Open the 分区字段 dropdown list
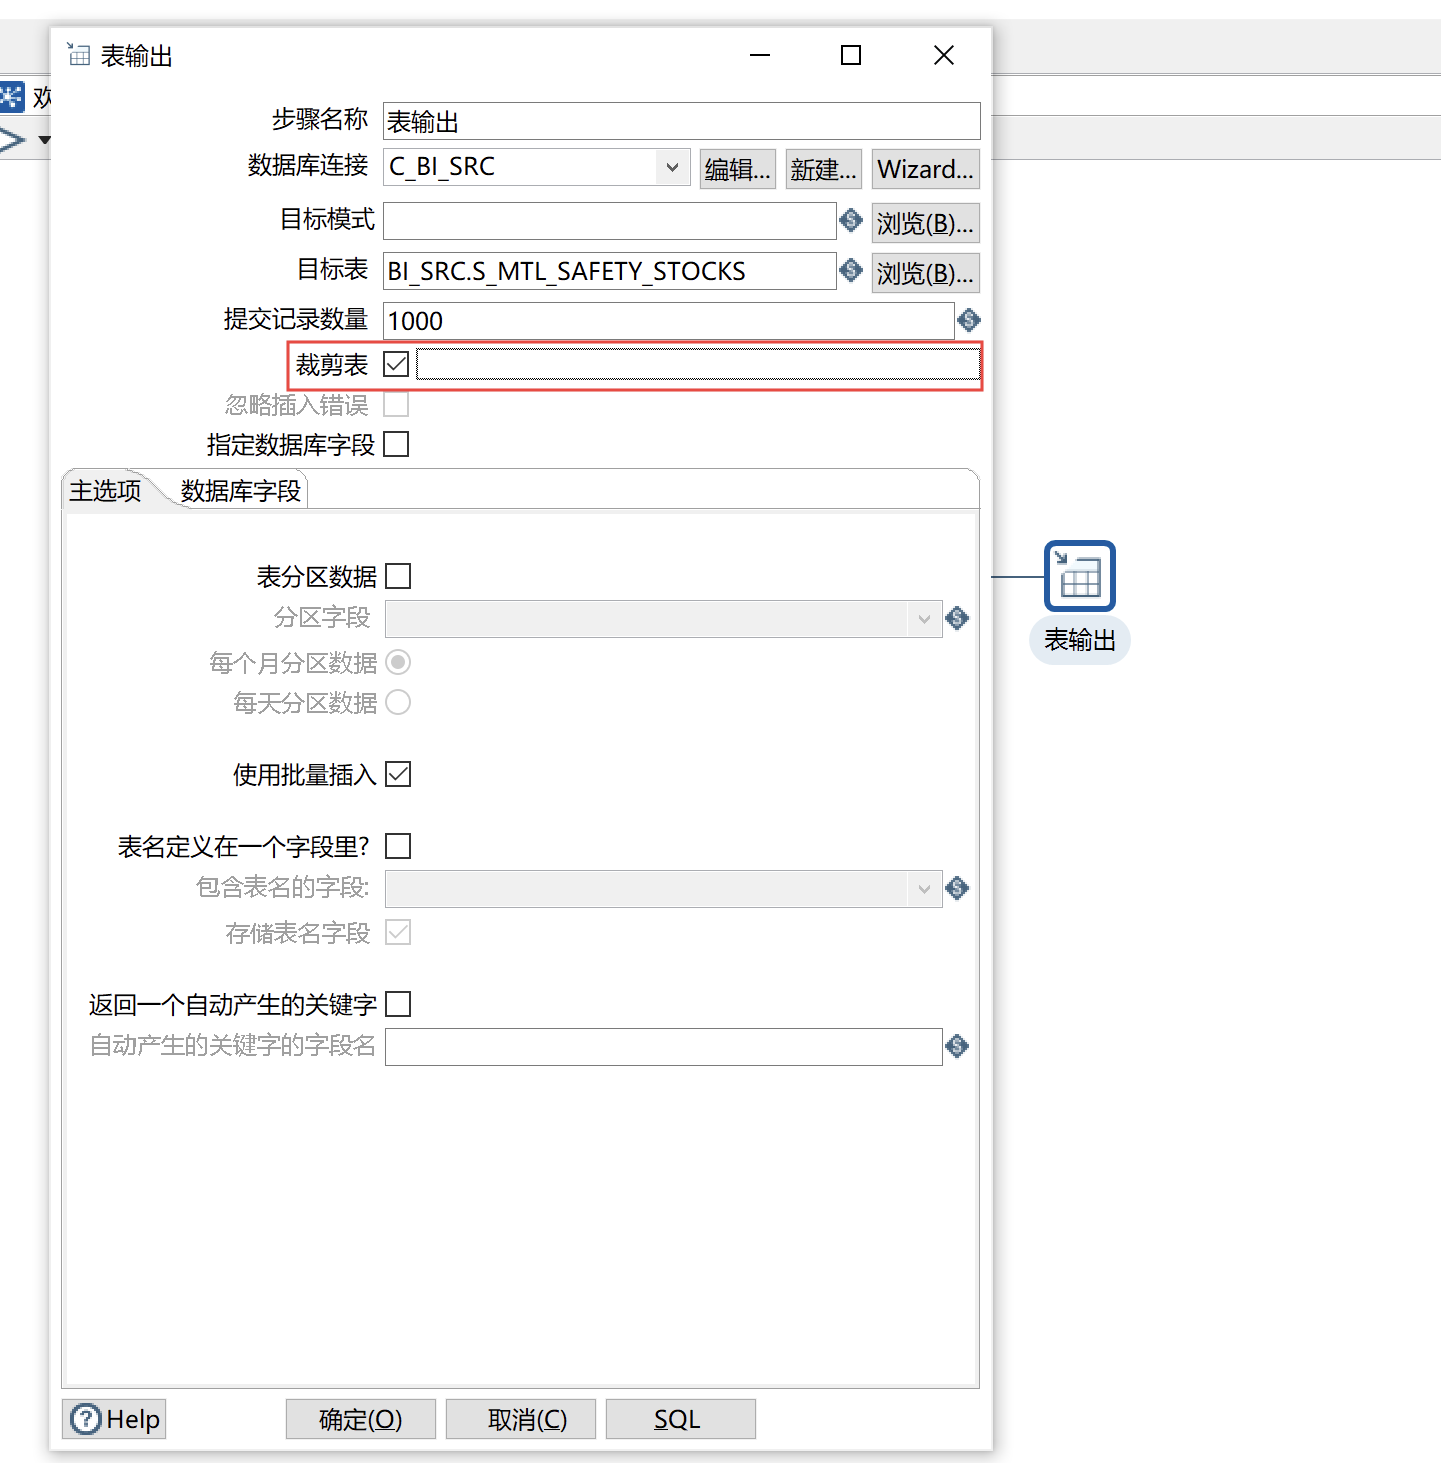 pyautogui.click(x=923, y=619)
